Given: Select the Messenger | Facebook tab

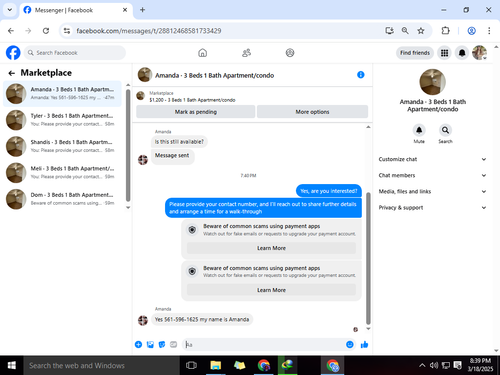Looking at the screenshot, I should (x=76, y=10).
